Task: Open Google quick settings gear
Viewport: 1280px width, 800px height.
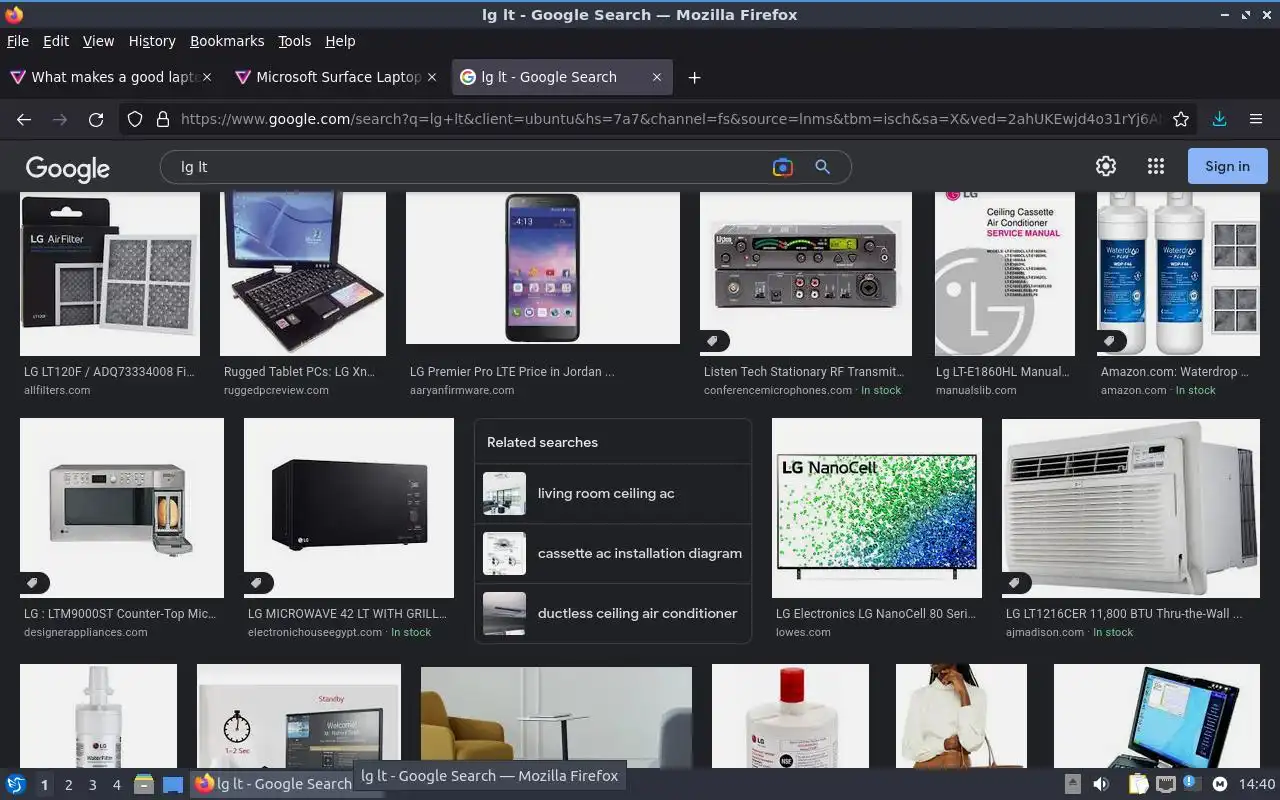Action: coord(1106,166)
